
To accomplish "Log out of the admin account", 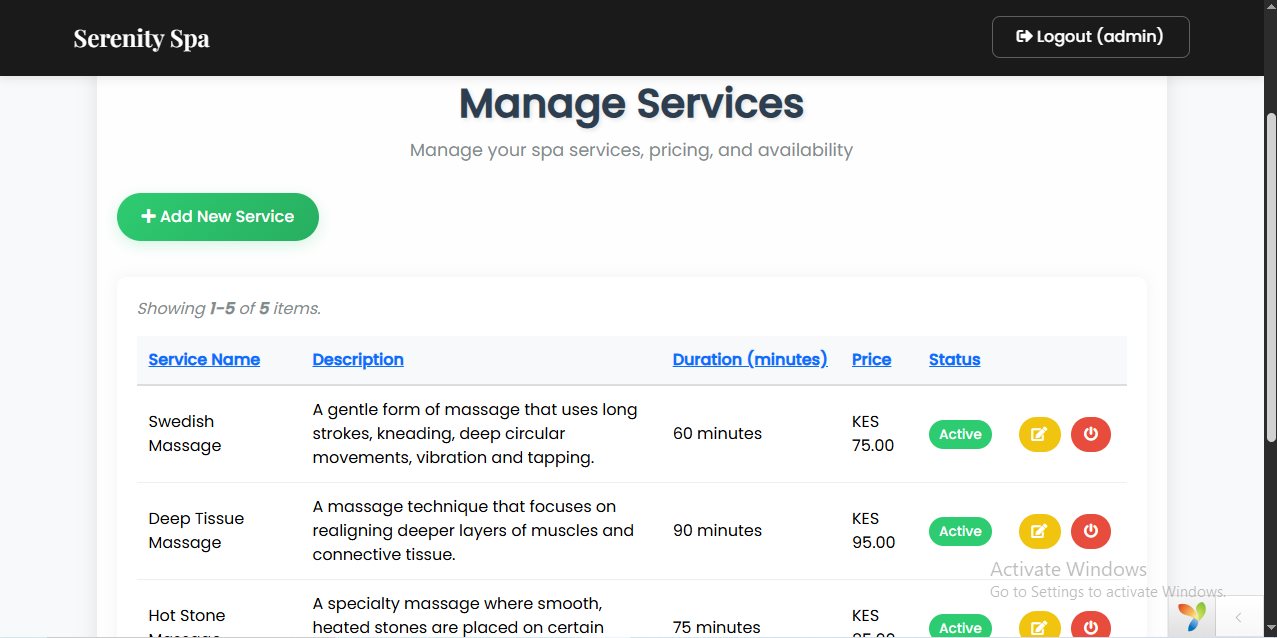I will coord(1090,37).
